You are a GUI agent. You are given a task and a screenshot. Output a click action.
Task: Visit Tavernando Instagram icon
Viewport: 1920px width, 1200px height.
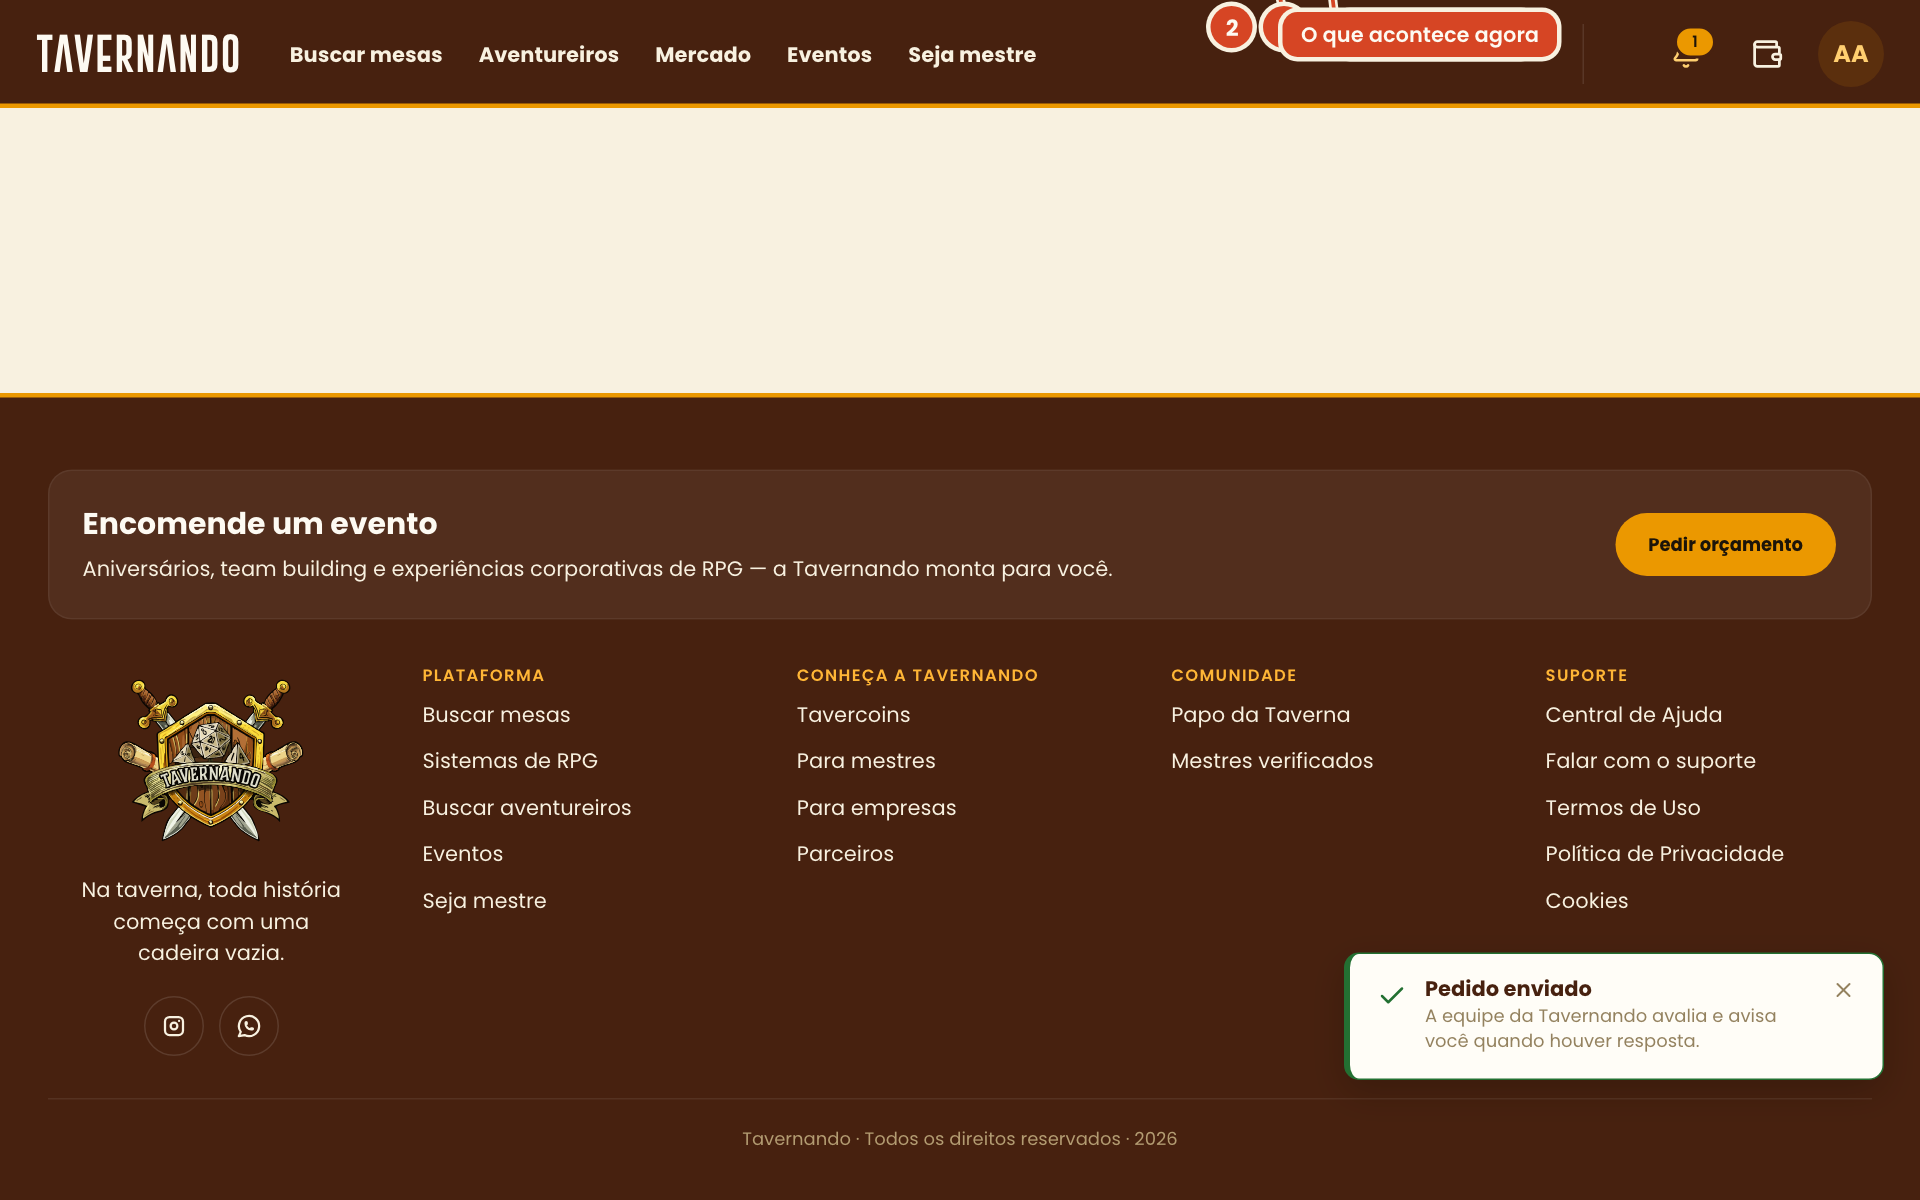pyautogui.click(x=174, y=1026)
